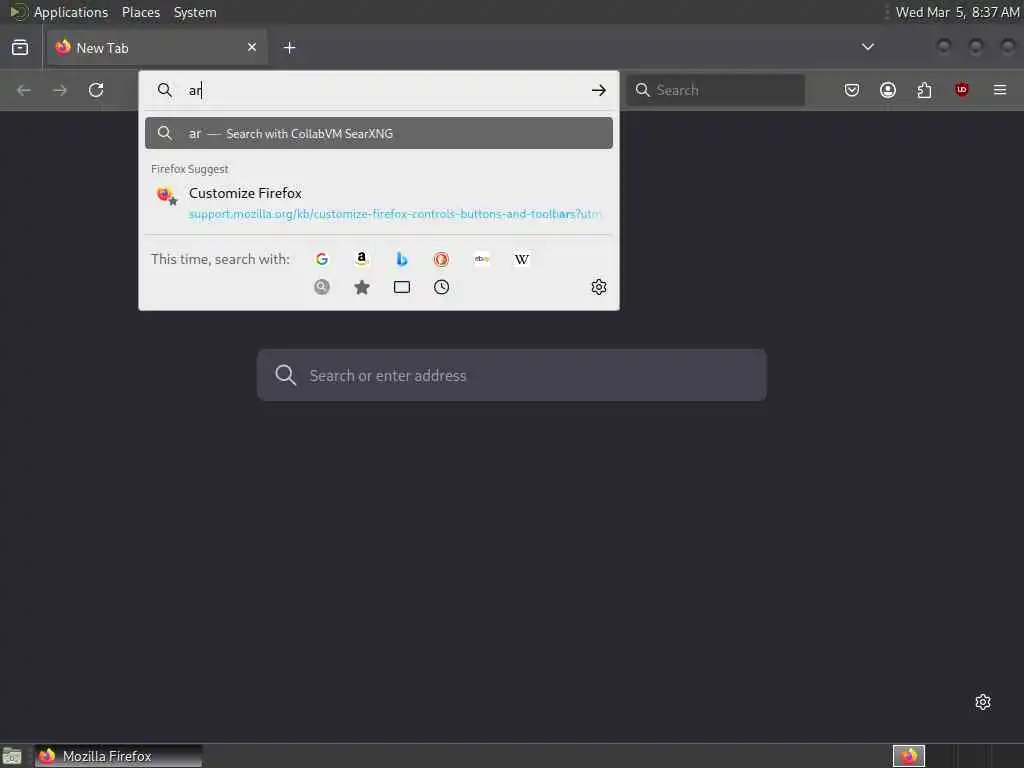Open the Places menu
Screen dimensions: 1024x768
(140, 12)
